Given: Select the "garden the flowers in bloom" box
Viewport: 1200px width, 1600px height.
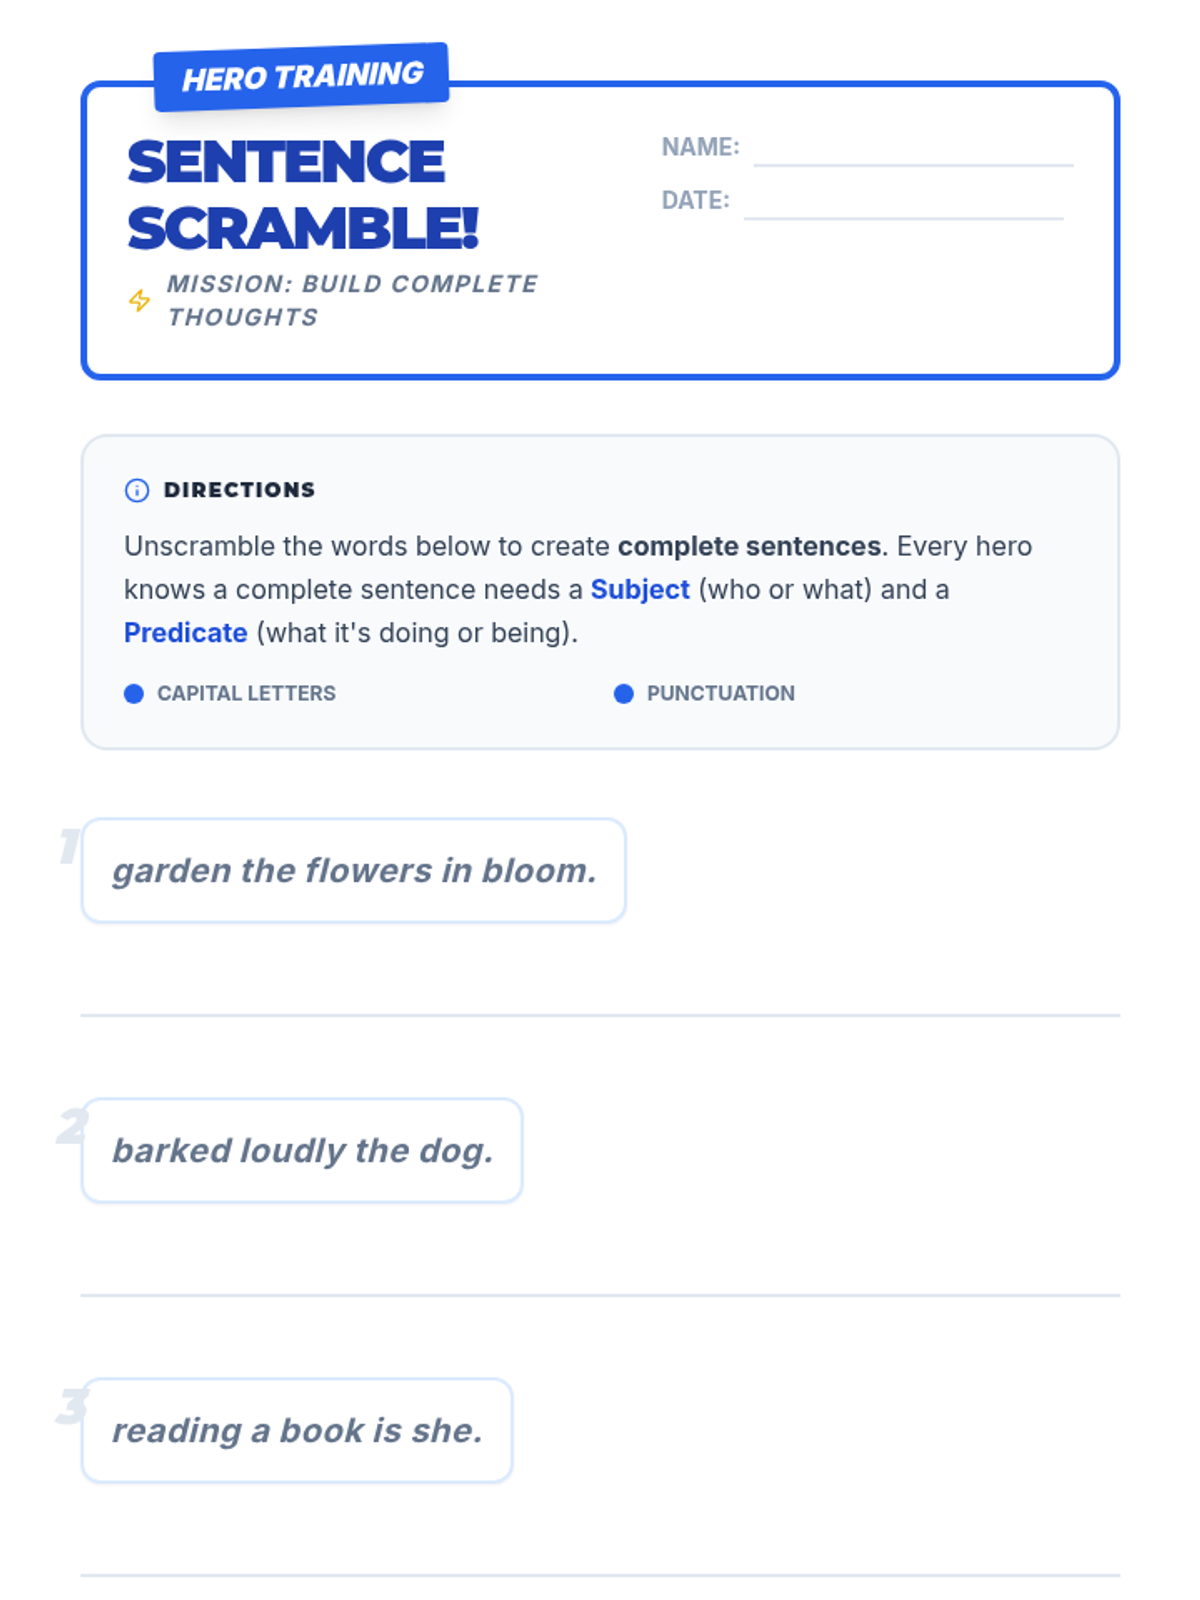Looking at the screenshot, I should tap(353, 871).
